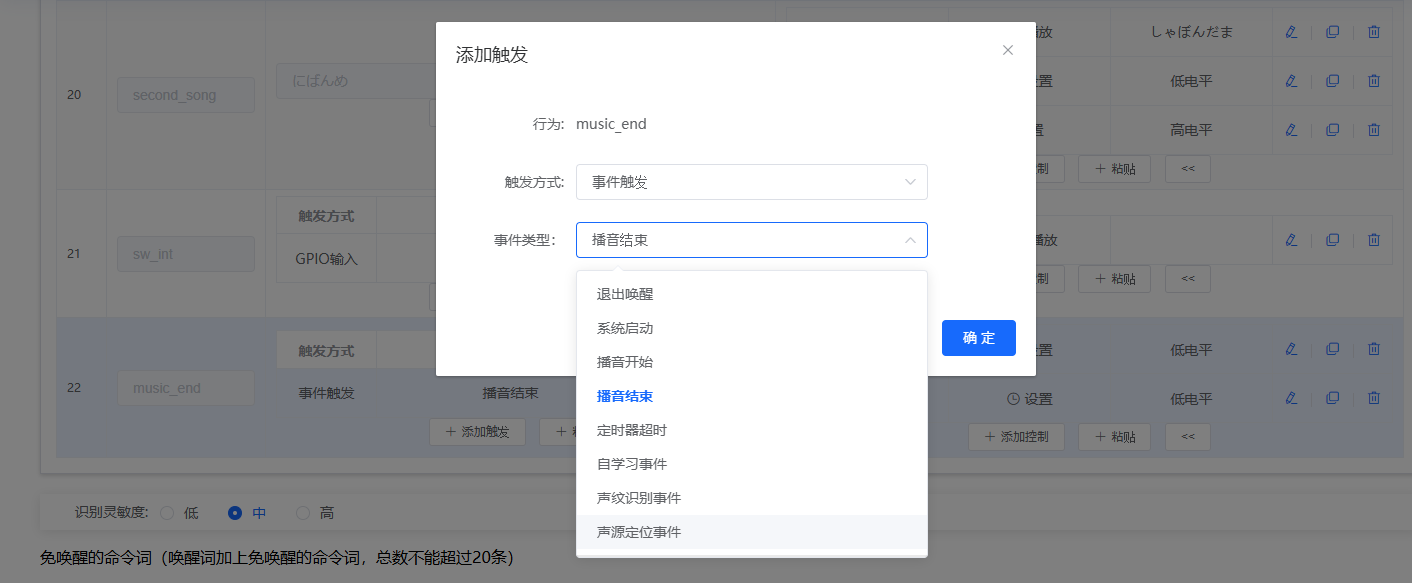Viewport: 1412px width, 583px height.
Task: Delete the sw_int row 21 control entry
Action: tap(1374, 240)
